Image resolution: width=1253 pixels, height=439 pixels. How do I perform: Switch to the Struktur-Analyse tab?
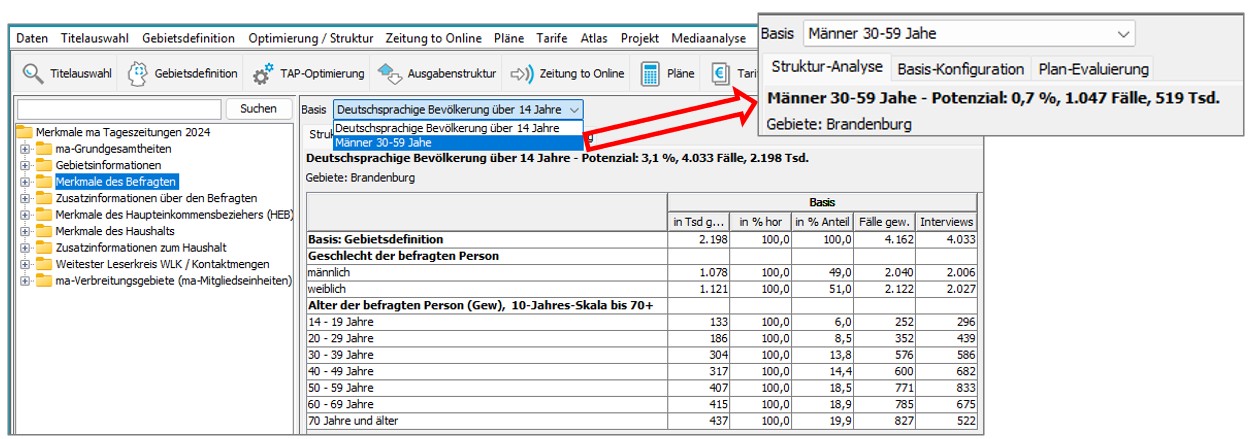pyautogui.click(x=826, y=67)
